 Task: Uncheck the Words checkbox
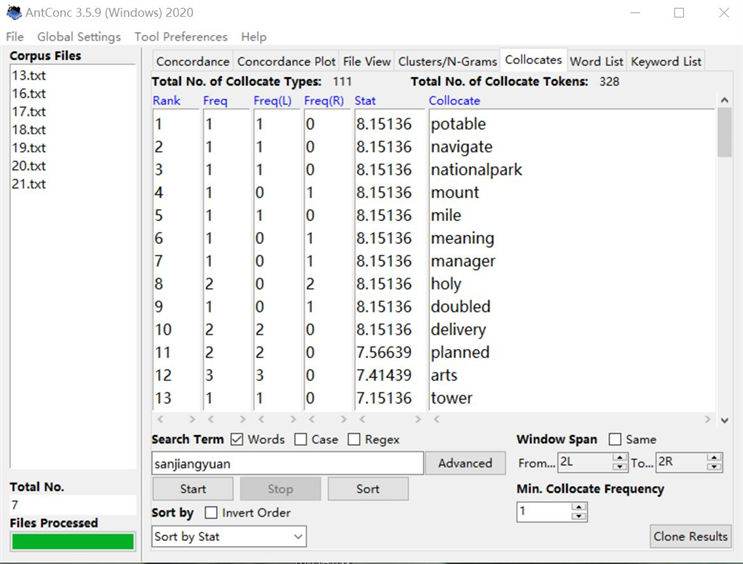click(x=237, y=440)
